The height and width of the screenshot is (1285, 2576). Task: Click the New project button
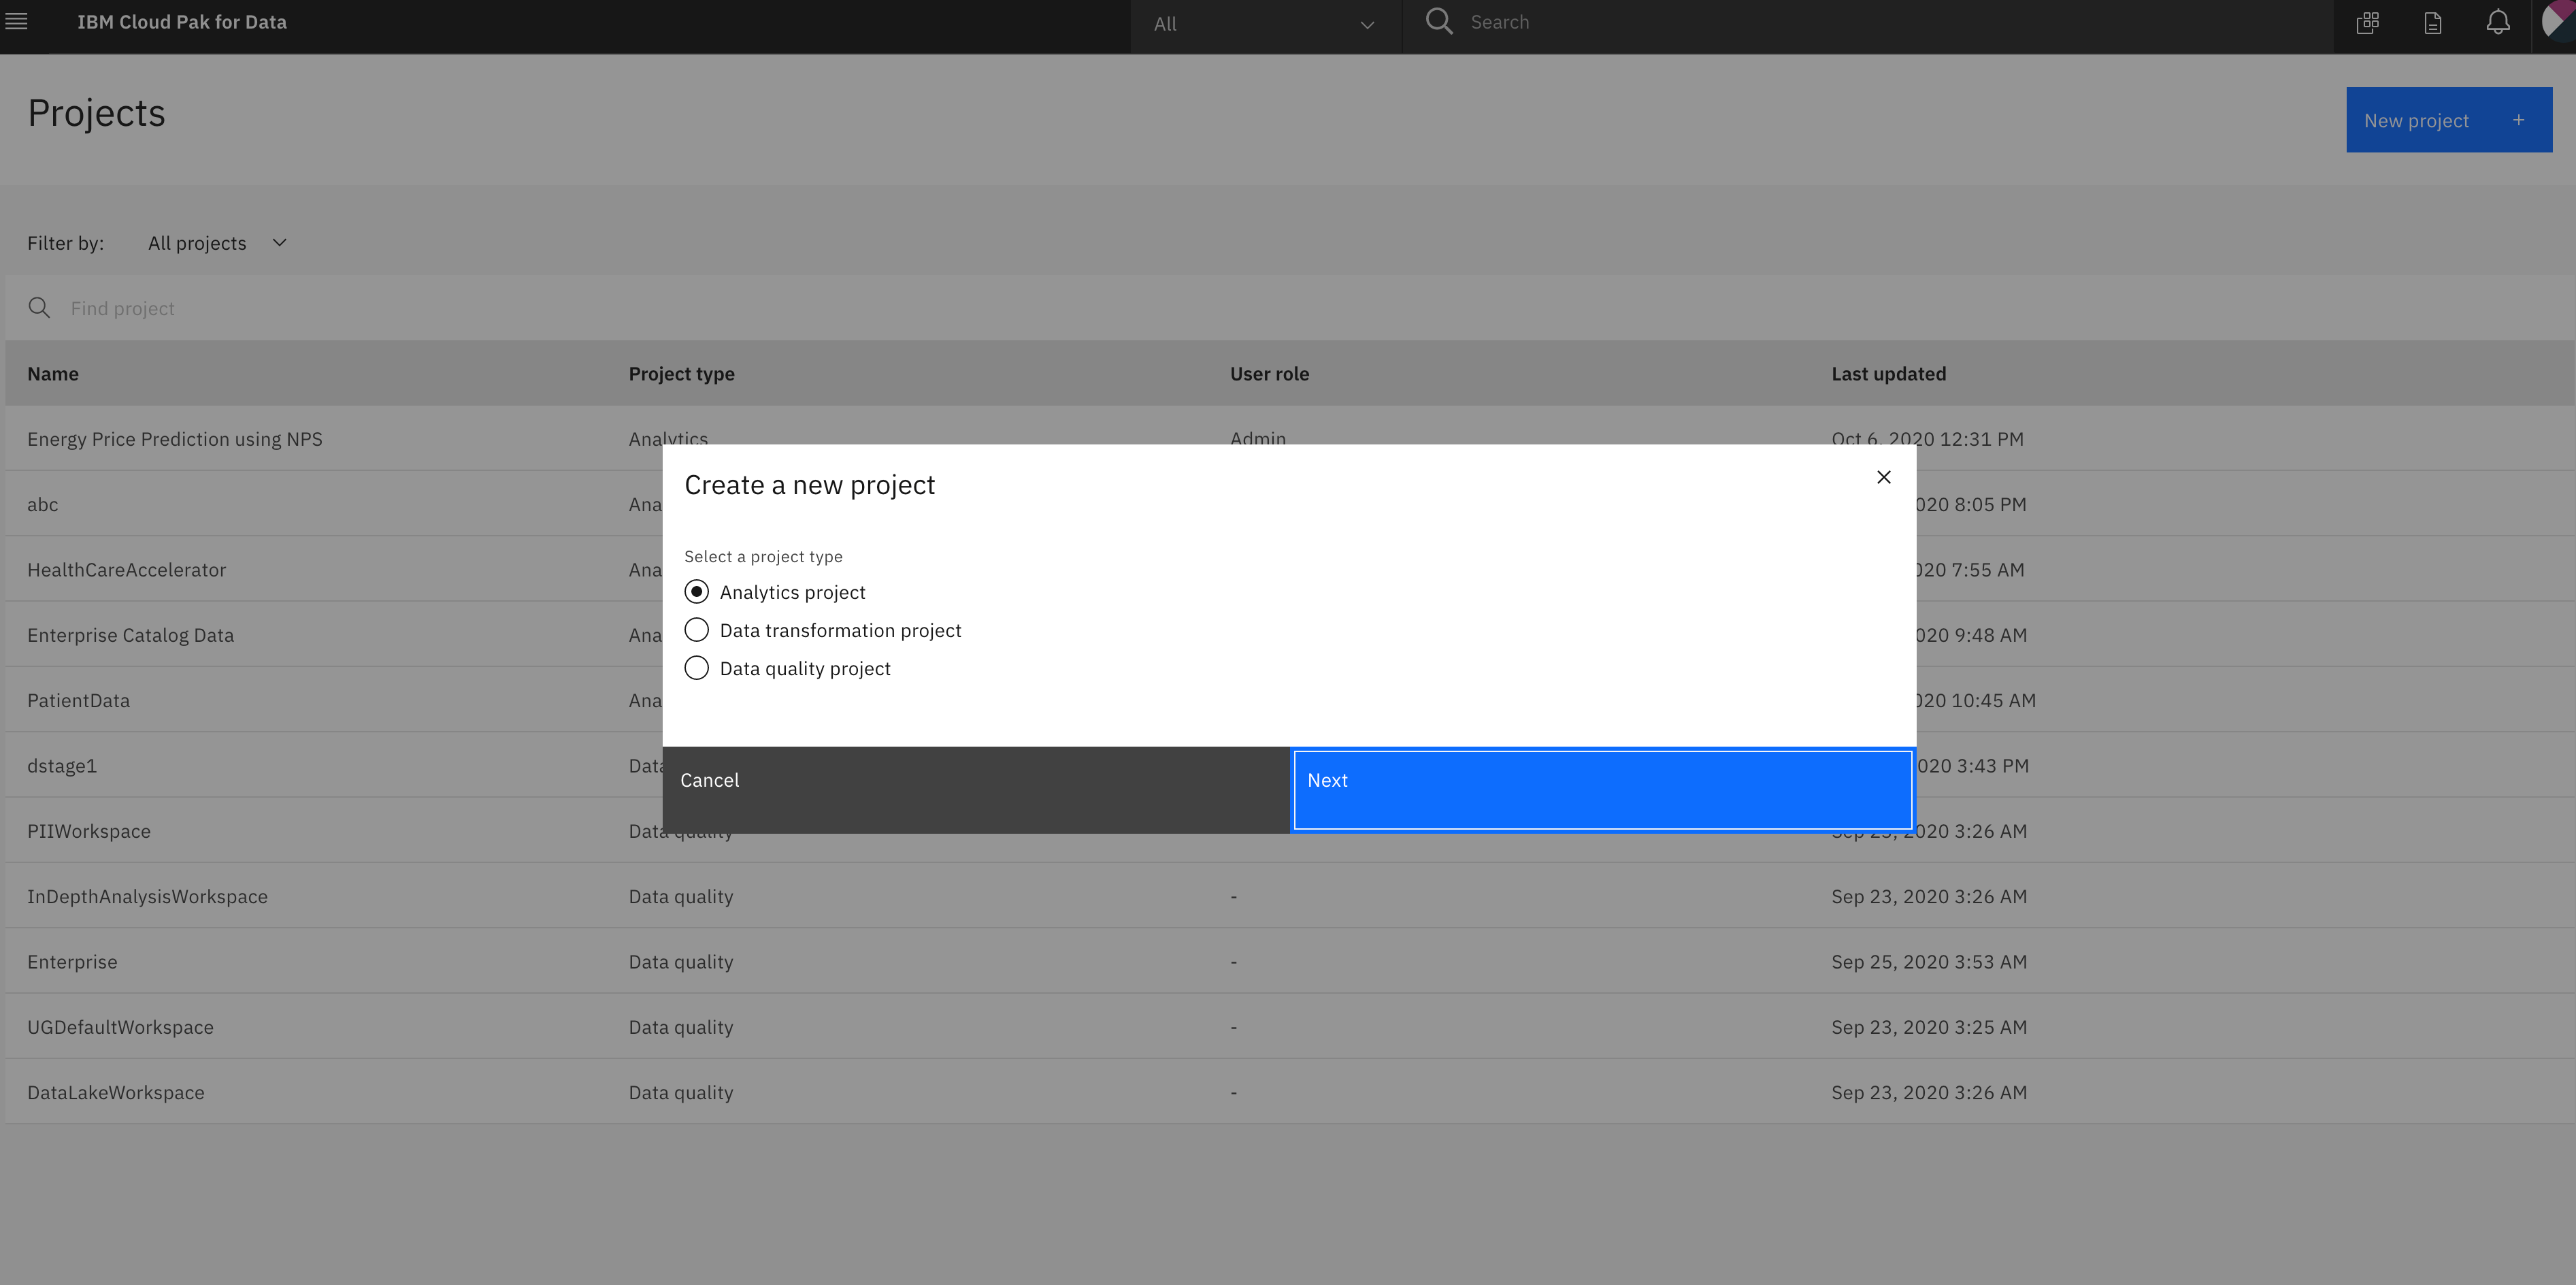coord(2448,120)
